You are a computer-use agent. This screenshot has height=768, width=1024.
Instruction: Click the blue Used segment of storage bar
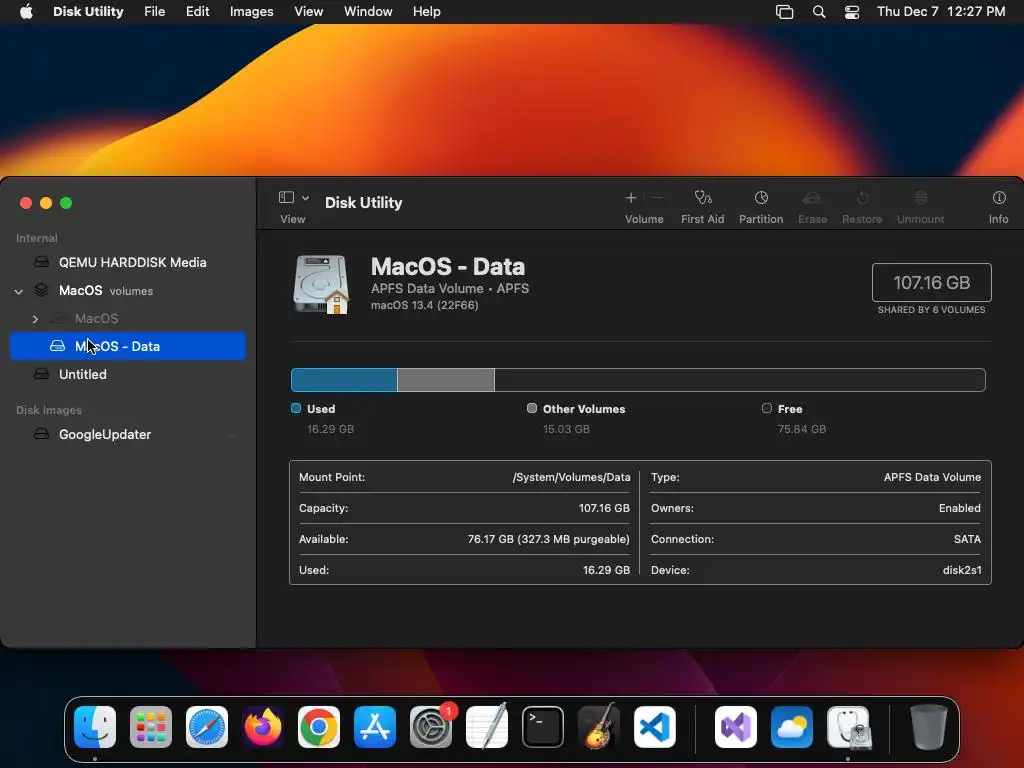point(344,380)
